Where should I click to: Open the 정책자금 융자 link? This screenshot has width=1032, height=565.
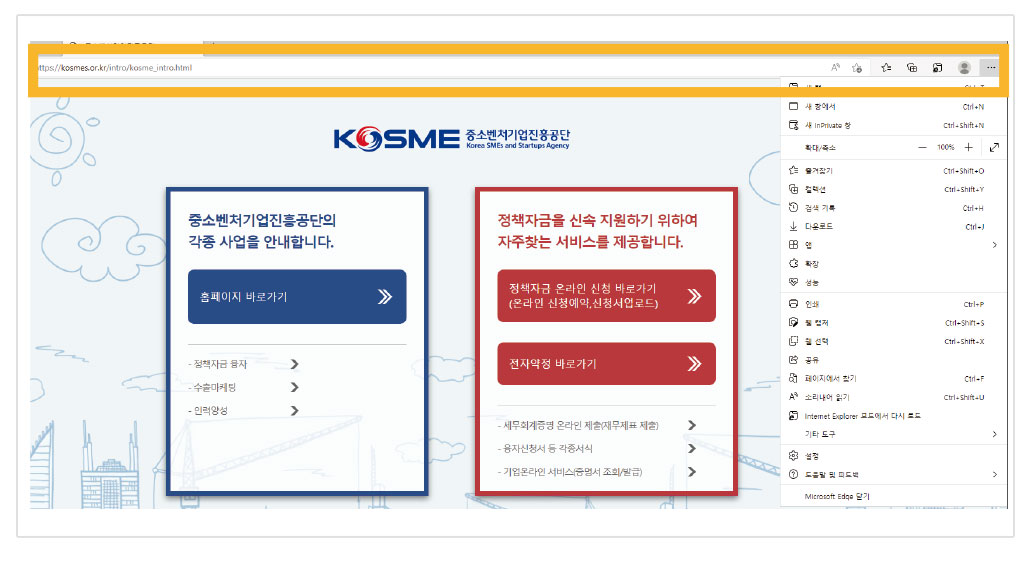[244, 364]
